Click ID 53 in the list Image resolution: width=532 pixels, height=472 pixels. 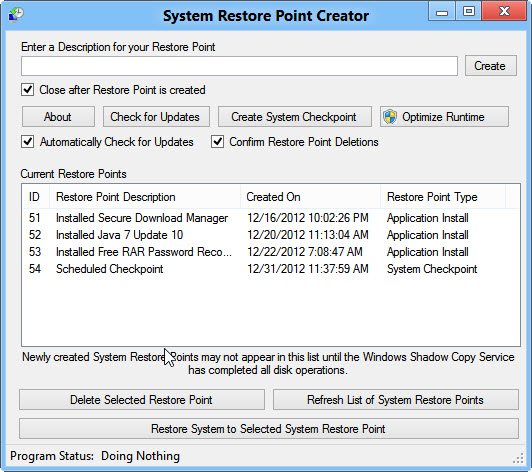[35, 252]
